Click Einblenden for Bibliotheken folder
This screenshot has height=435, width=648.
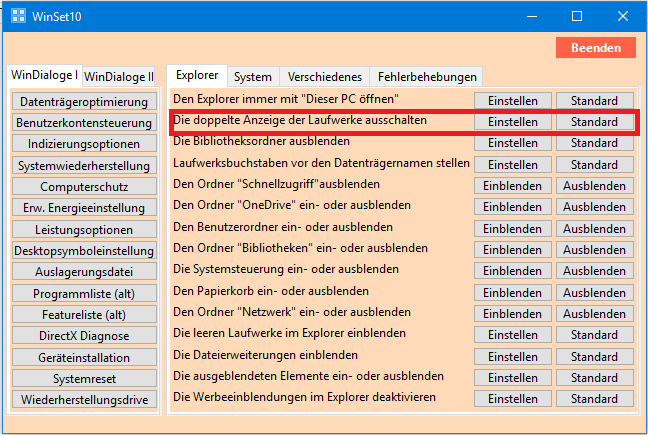pos(512,250)
